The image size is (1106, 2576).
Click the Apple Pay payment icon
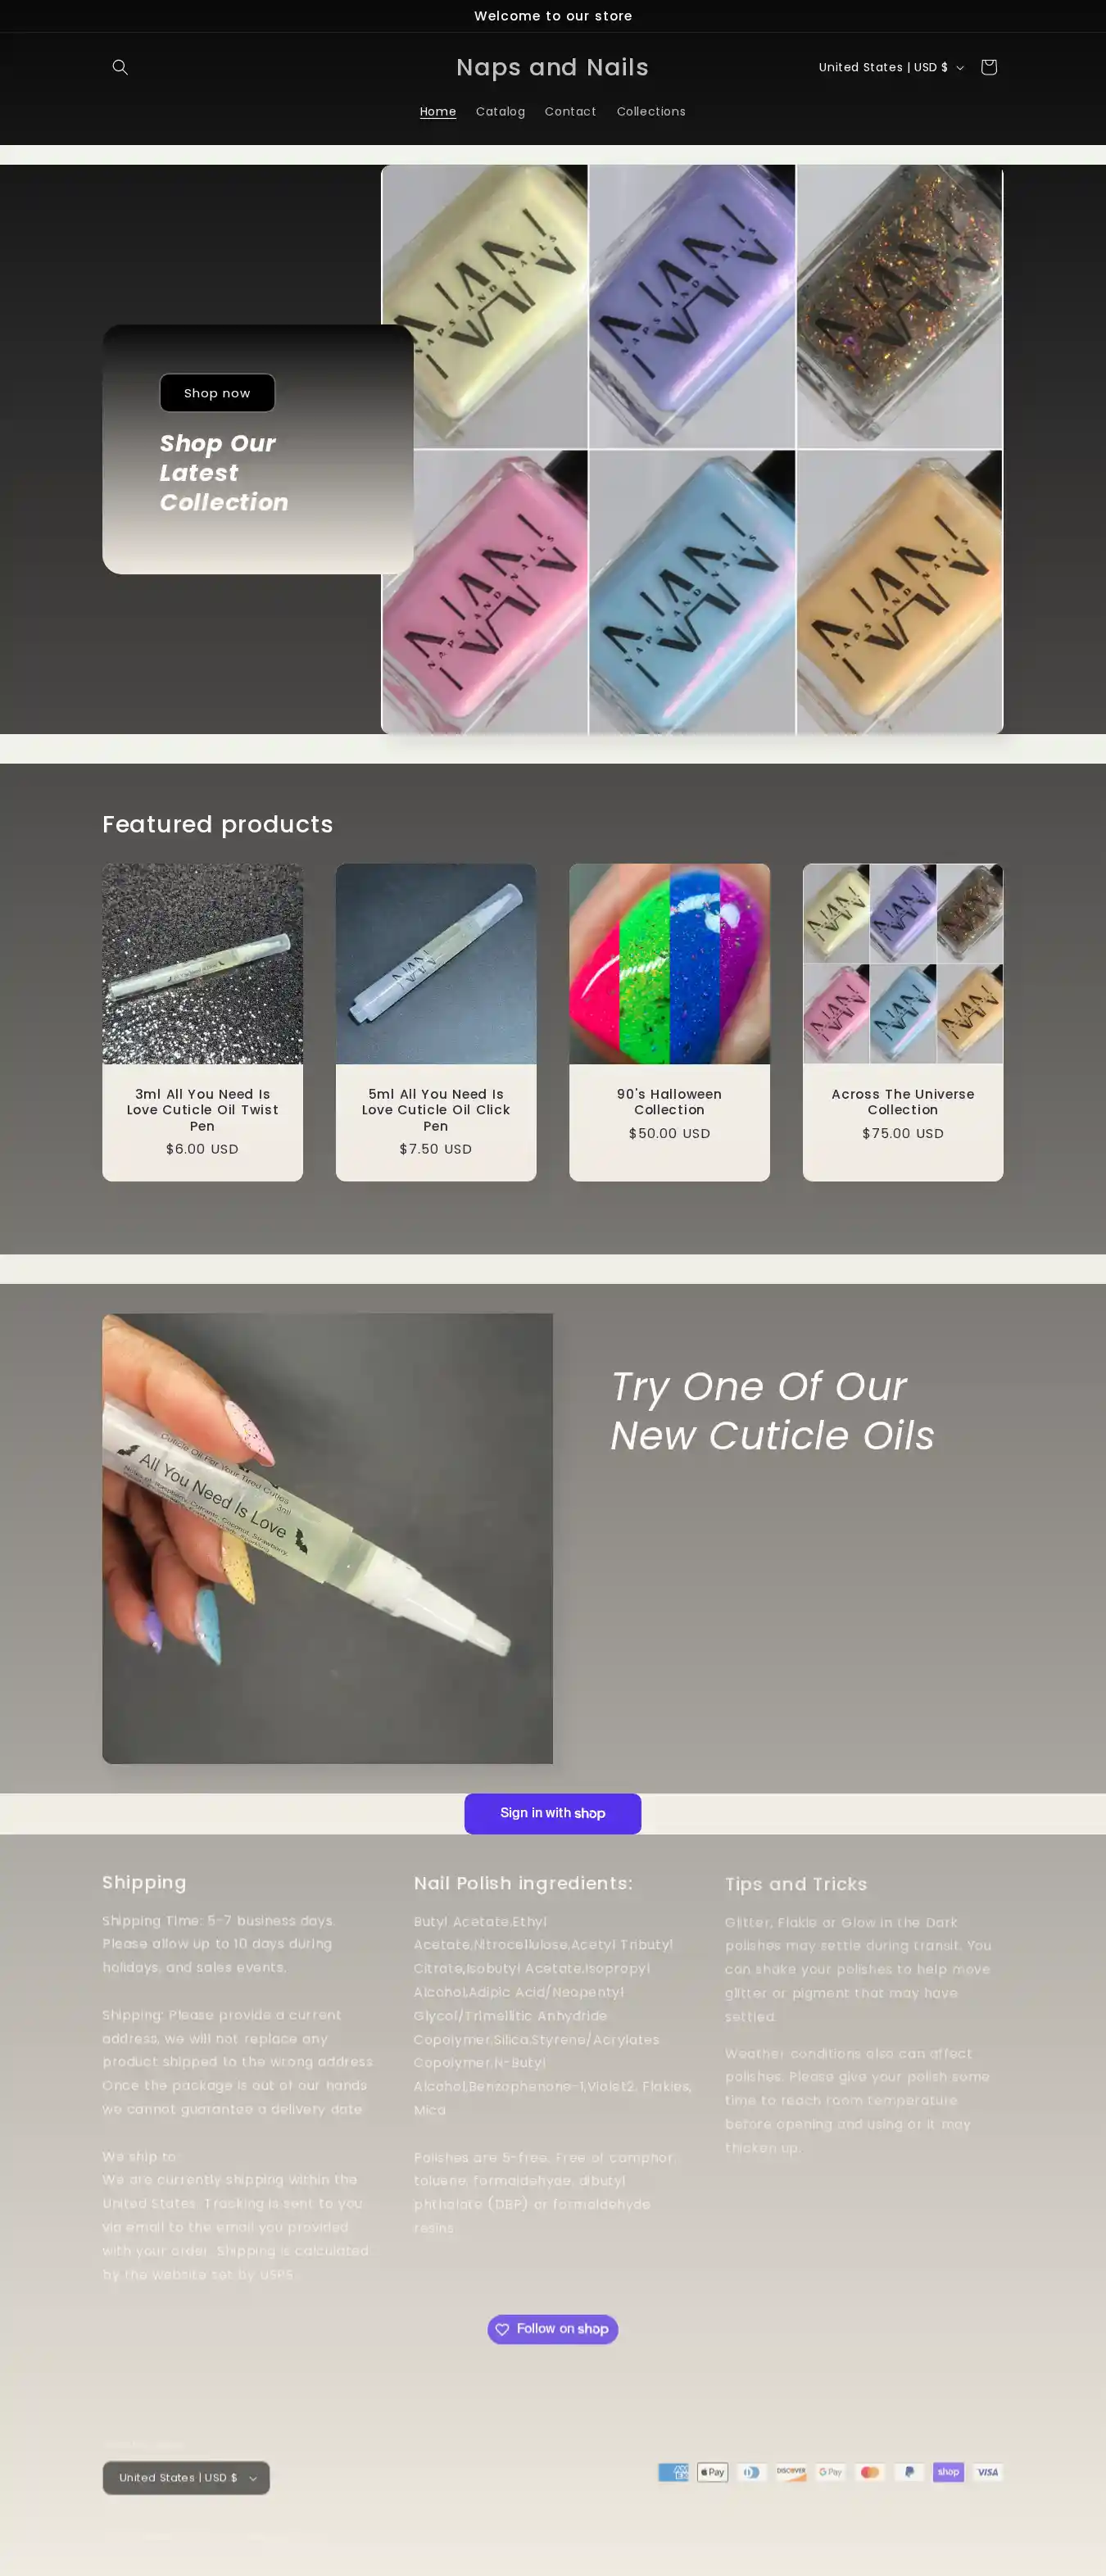pyautogui.click(x=712, y=2471)
